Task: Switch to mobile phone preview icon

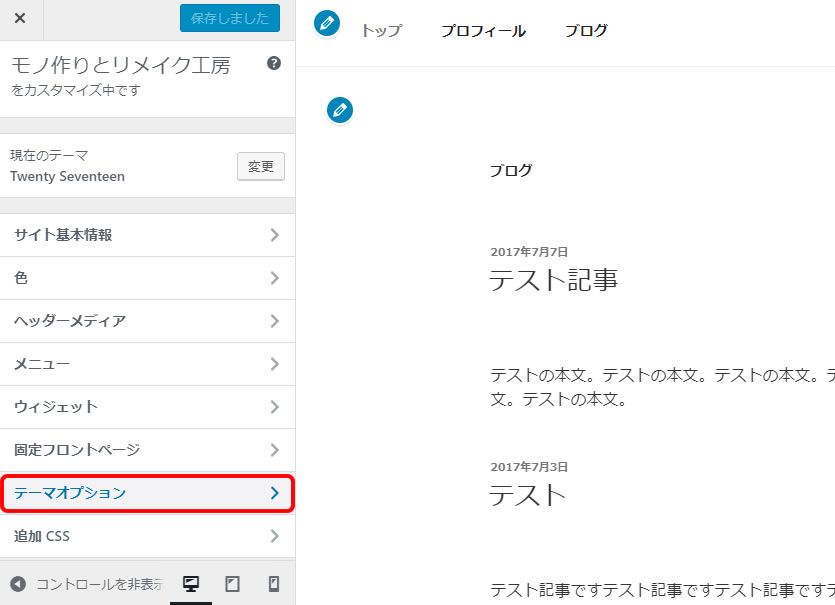Action: pos(273,584)
